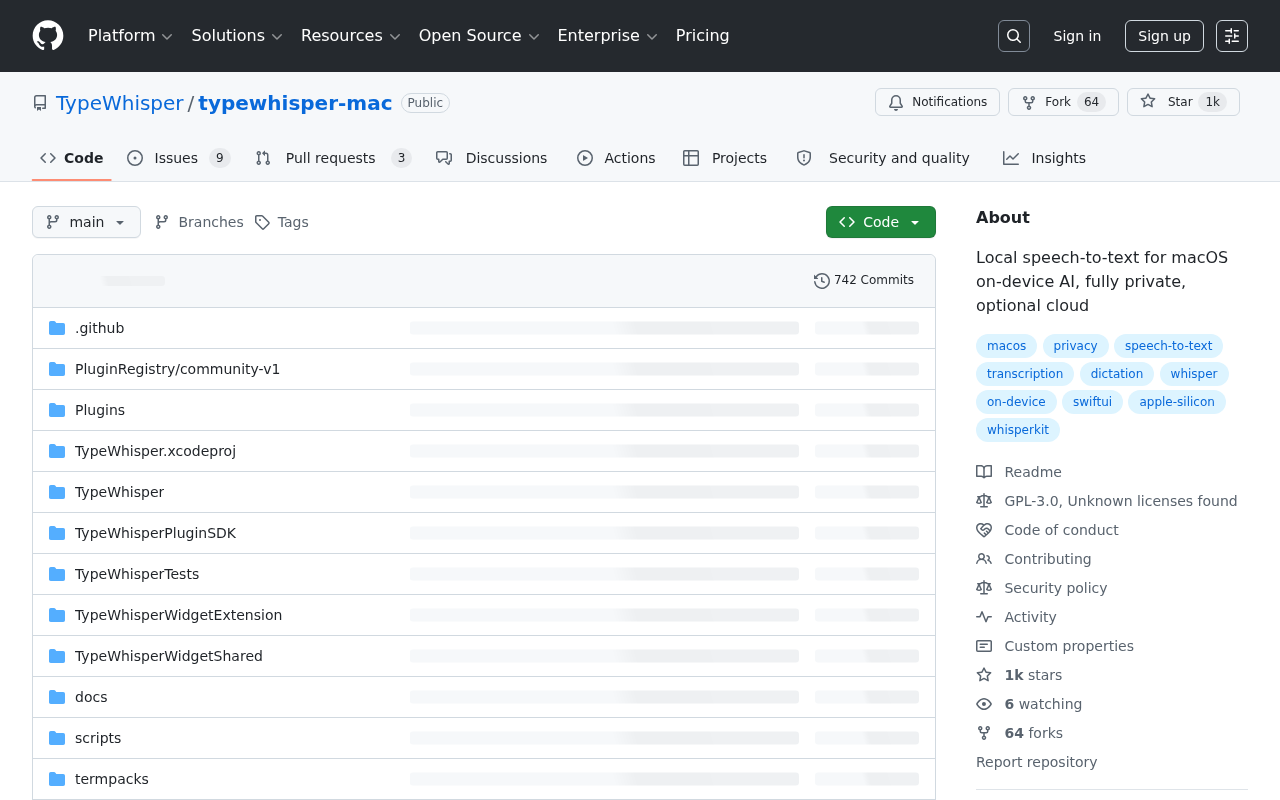Open the 742 Commits history
Image resolution: width=1280 pixels, height=800 pixels.
(x=864, y=281)
